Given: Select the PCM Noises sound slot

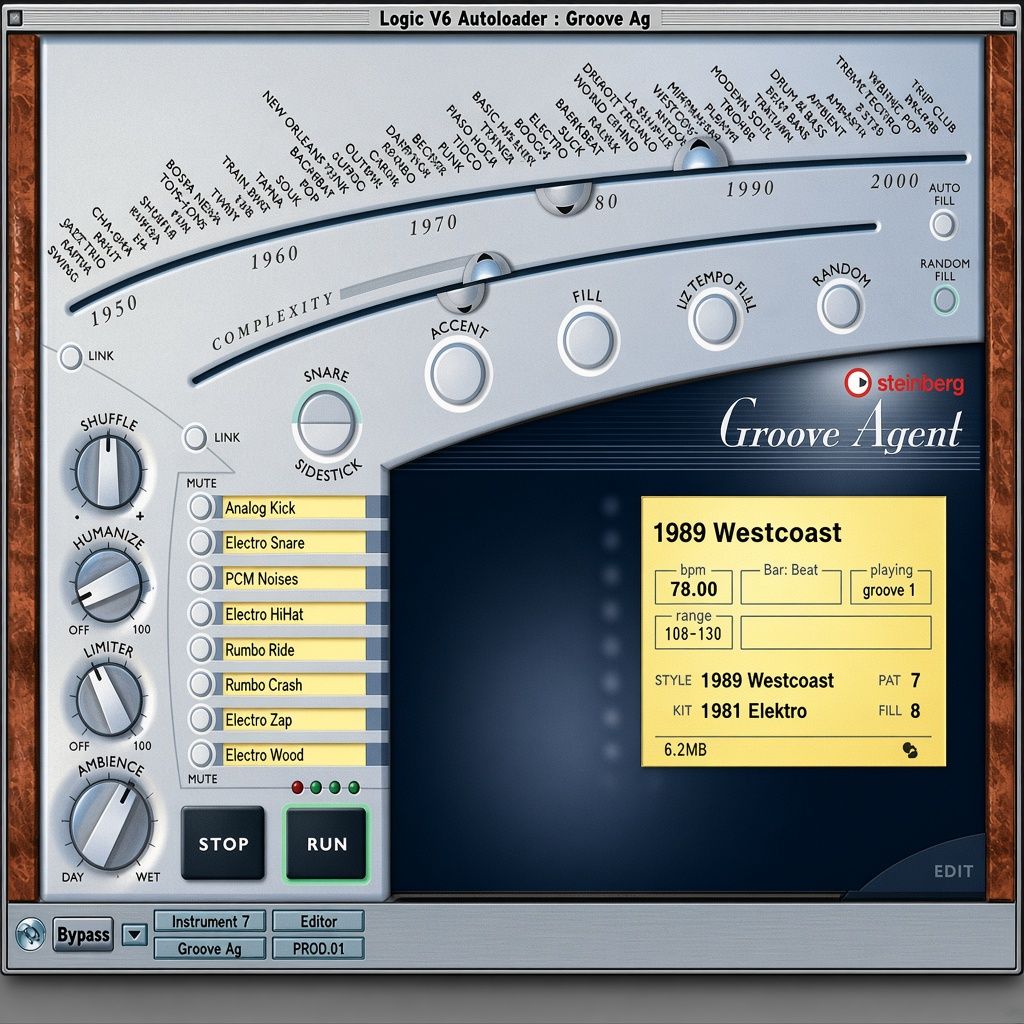Looking at the screenshot, I should pos(294,578).
